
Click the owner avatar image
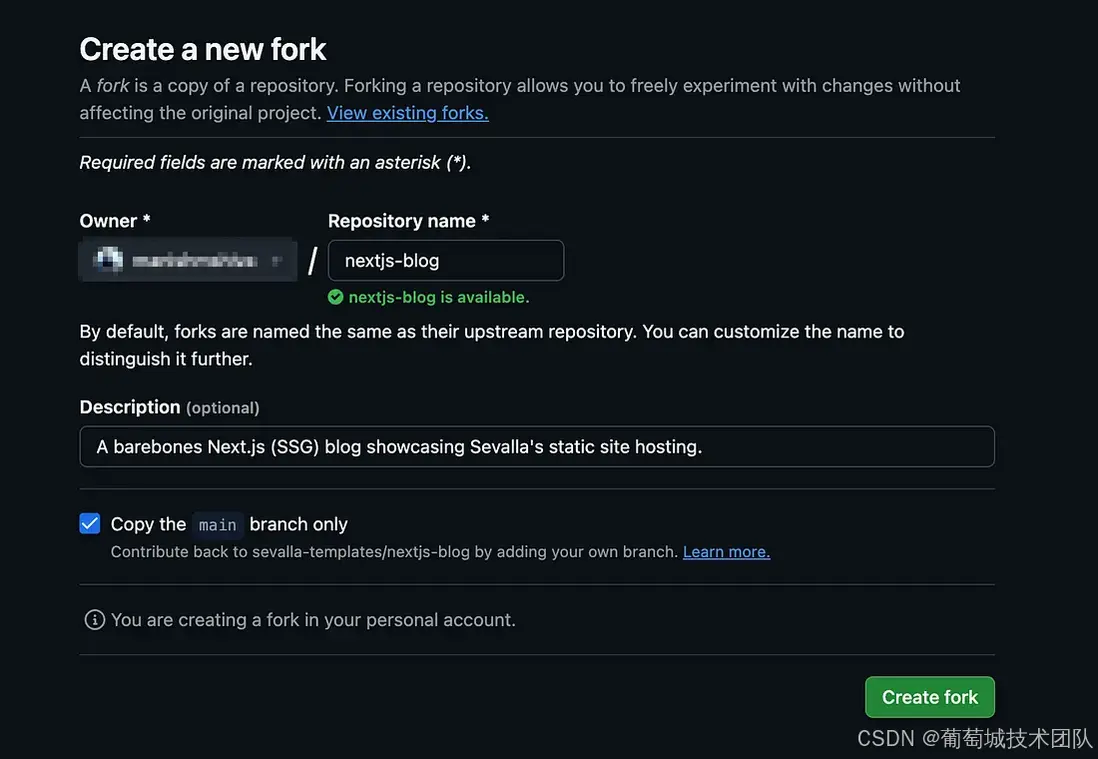[107, 261]
